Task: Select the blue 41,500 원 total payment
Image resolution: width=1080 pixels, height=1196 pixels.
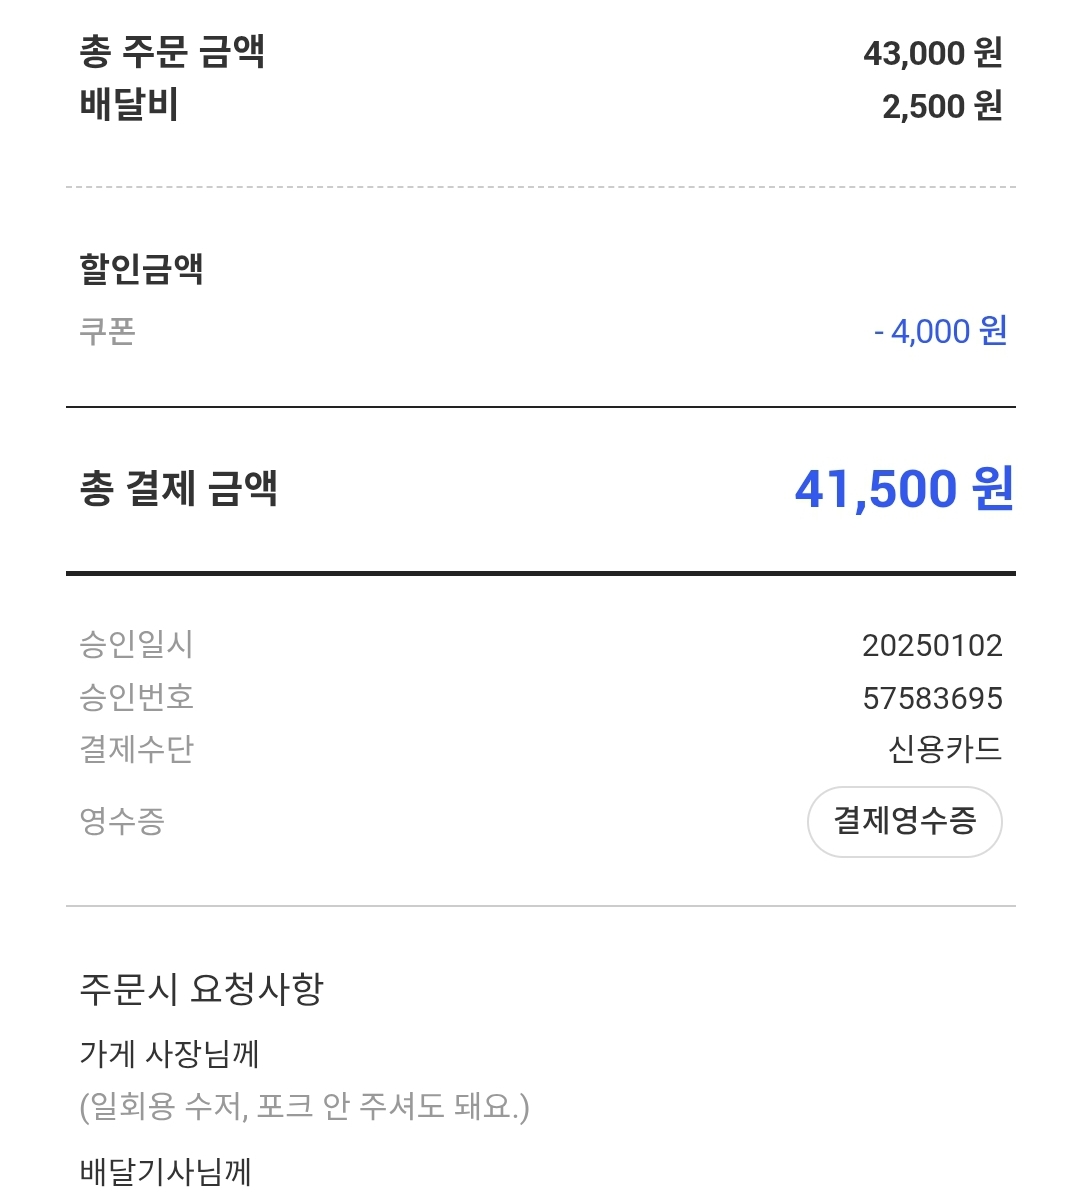Action: [904, 489]
